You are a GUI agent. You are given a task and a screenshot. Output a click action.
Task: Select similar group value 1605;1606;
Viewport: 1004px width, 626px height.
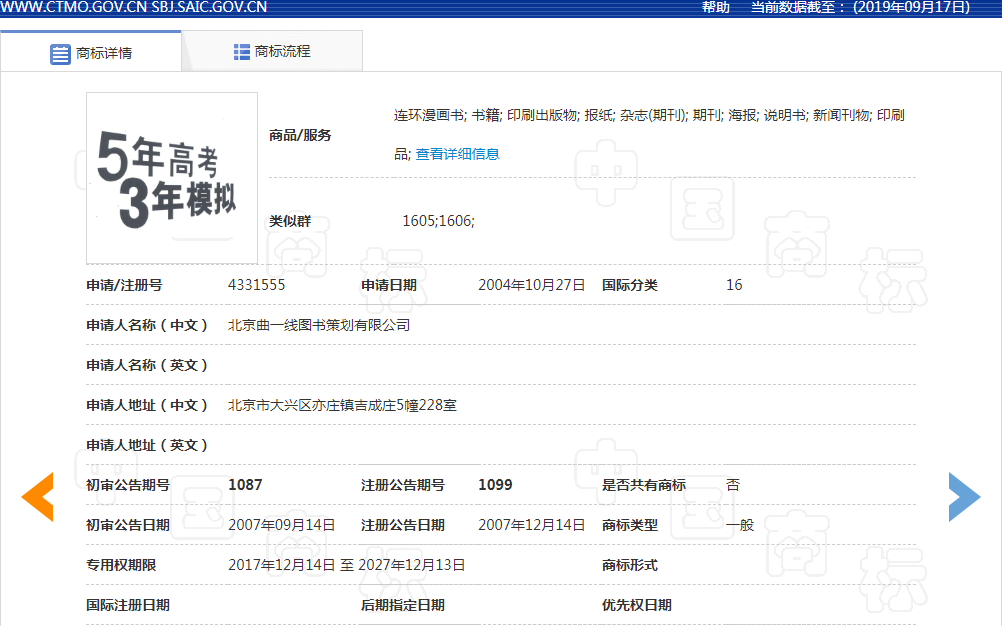click(439, 221)
